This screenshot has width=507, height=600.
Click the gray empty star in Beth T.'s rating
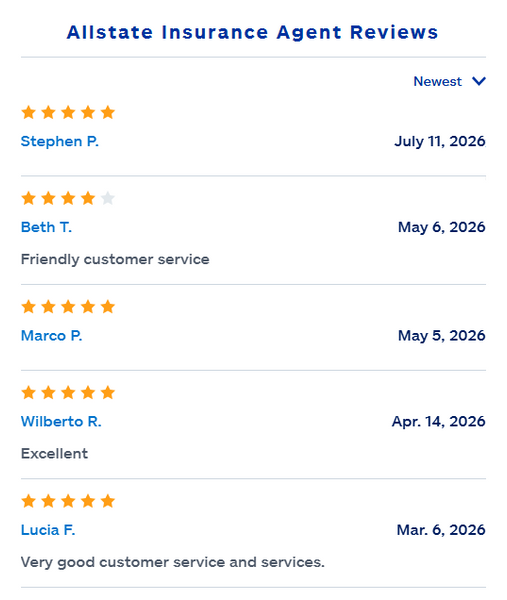pyautogui.click(x=108, y=198)
